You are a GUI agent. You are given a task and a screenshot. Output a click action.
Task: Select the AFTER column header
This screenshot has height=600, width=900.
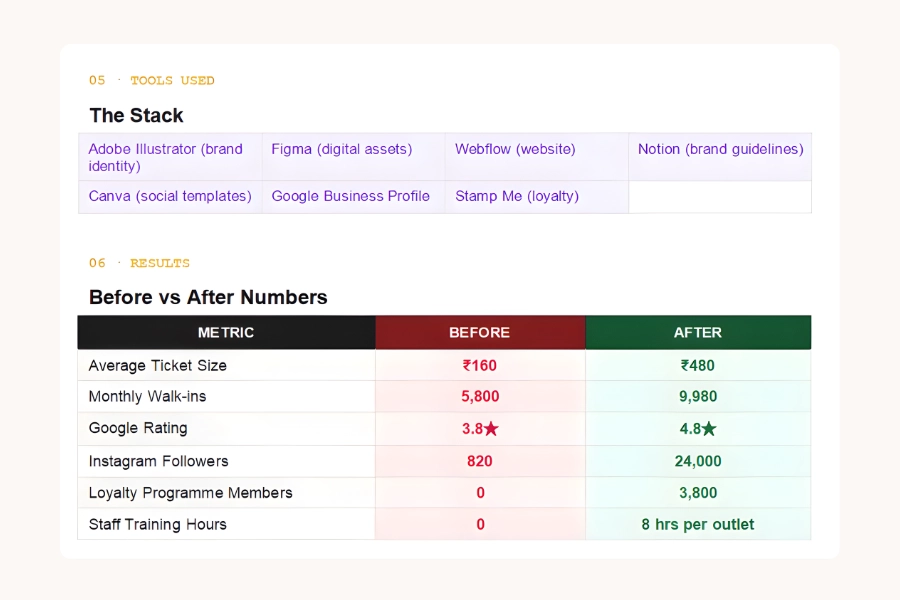coord(697,332)
